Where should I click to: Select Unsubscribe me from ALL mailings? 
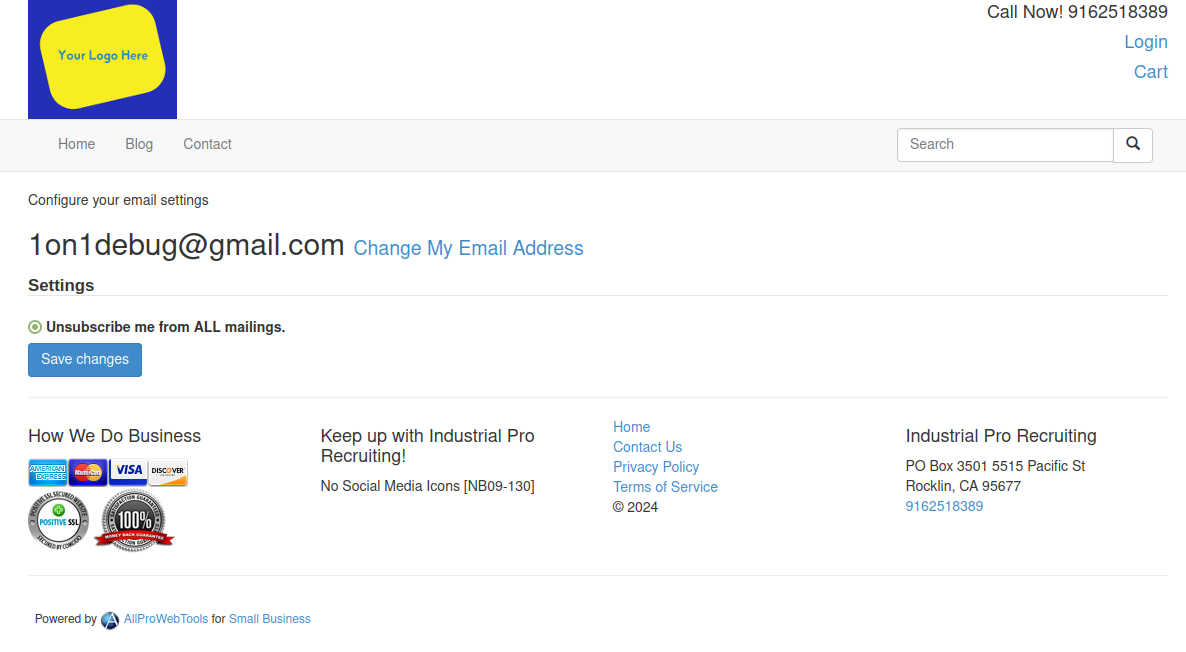point(35,328)
